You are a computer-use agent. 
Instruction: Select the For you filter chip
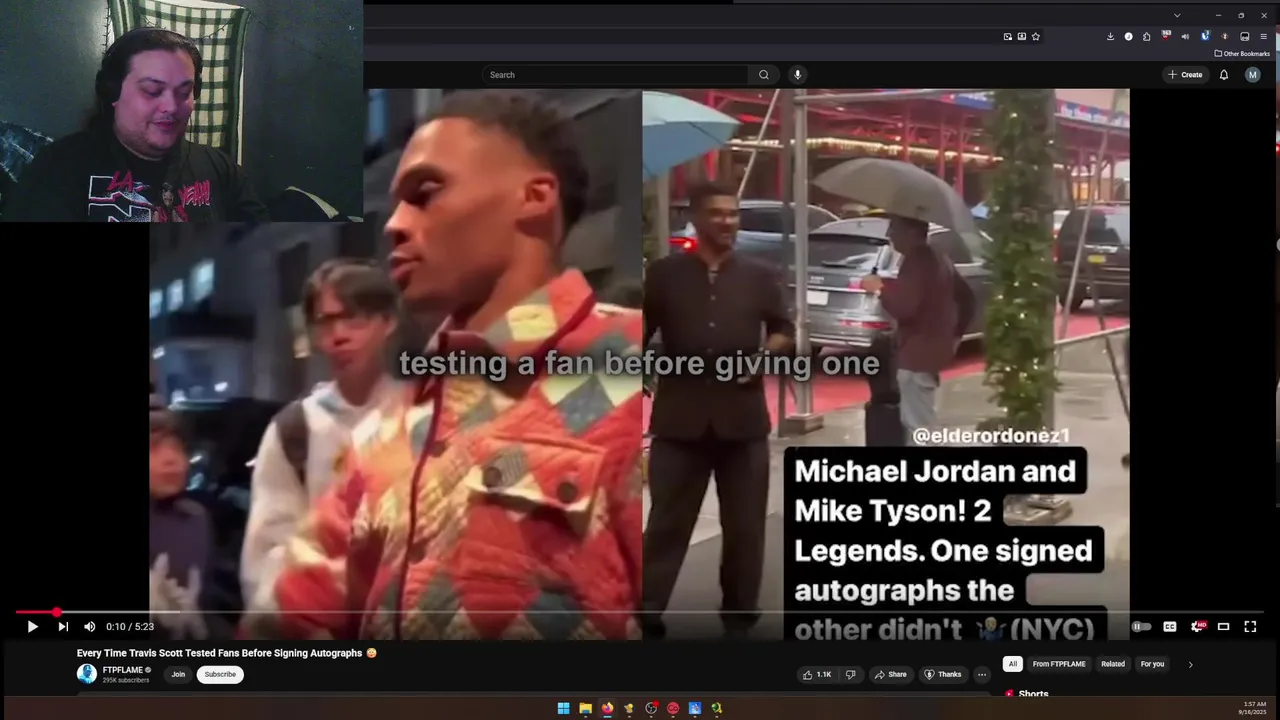(1152, 664)
